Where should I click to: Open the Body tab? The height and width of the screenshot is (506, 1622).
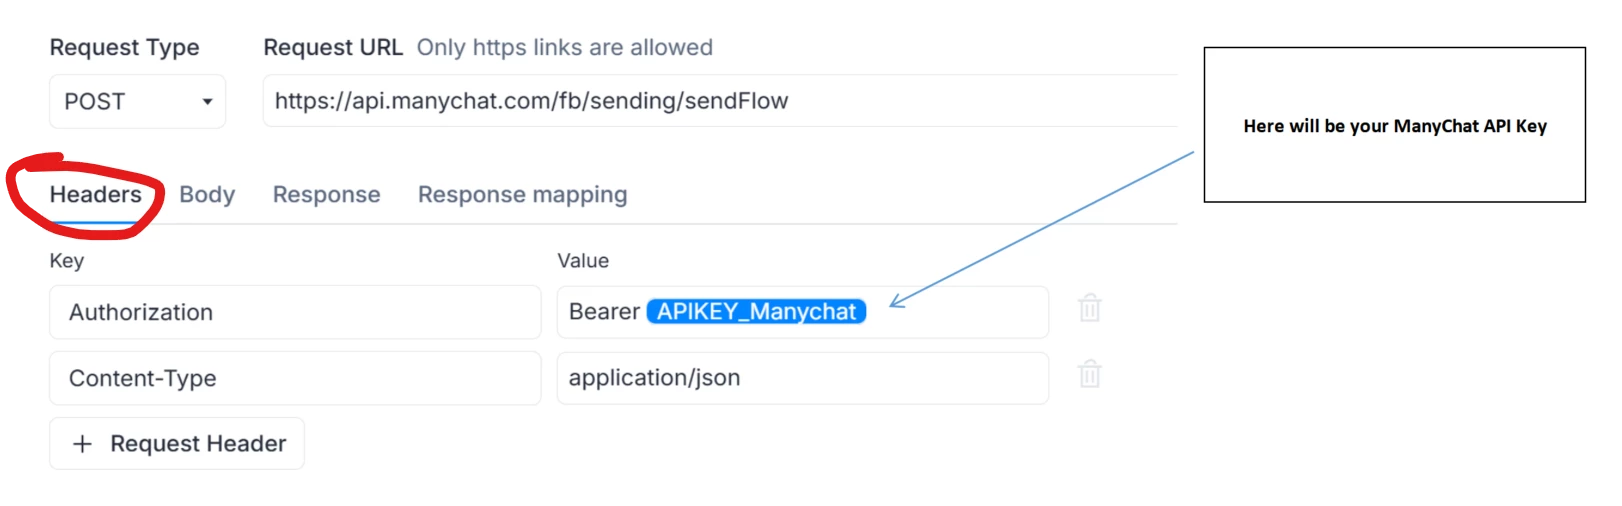207,194
